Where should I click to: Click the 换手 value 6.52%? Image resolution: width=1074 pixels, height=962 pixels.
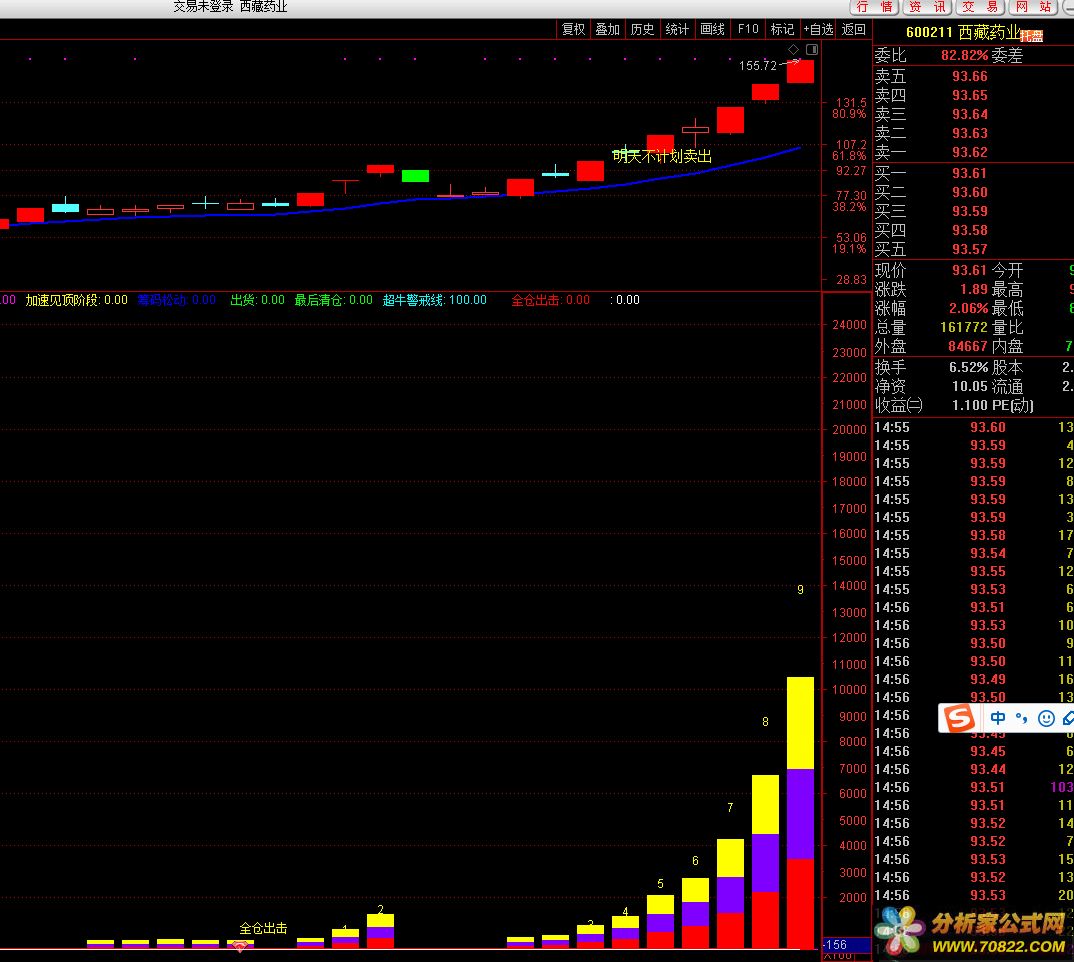[x=968, y=367]
